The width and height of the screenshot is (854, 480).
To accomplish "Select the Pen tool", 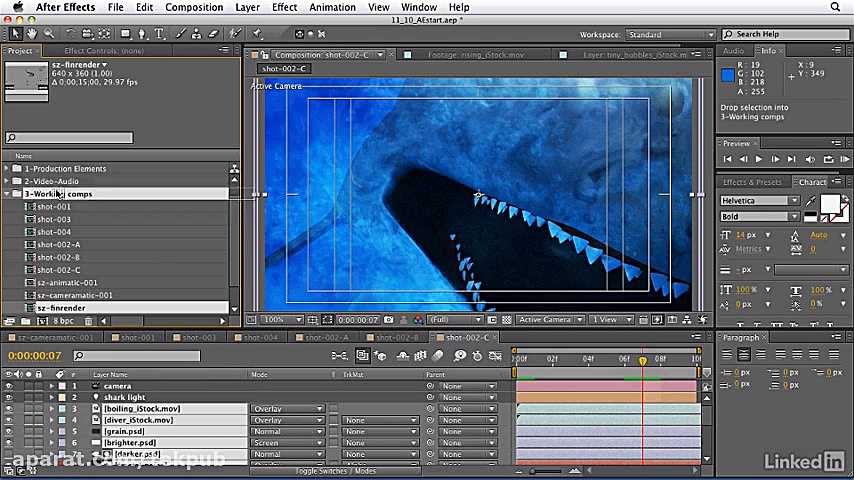I will 142,34.
